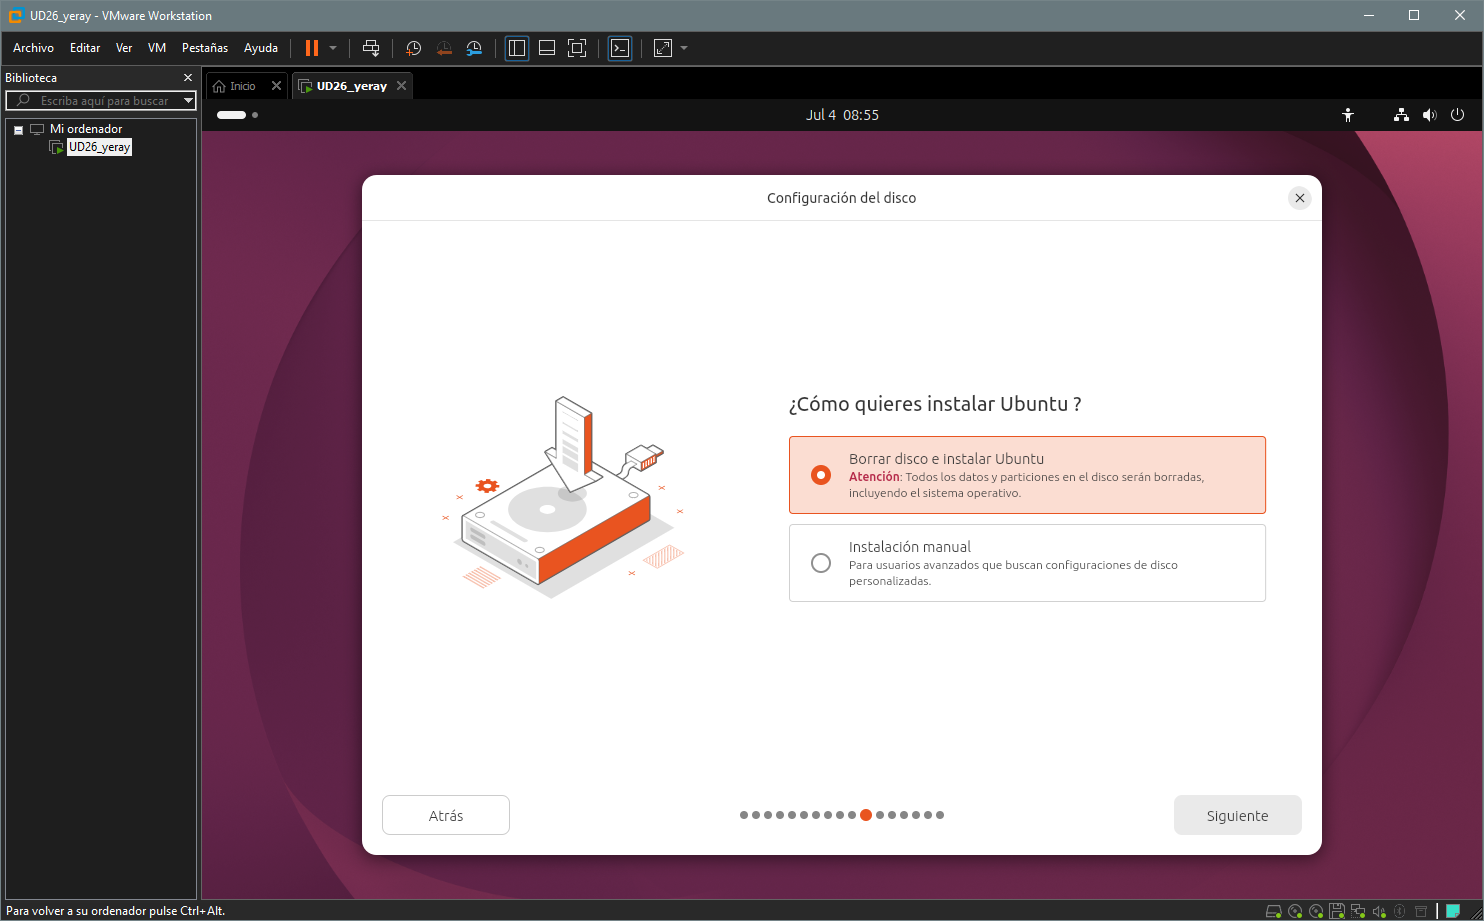Image resolution: width=1484 pixels, height=921 pixels.
Task: Click the hard disk status bar icon
Action: coord(1274,911)
